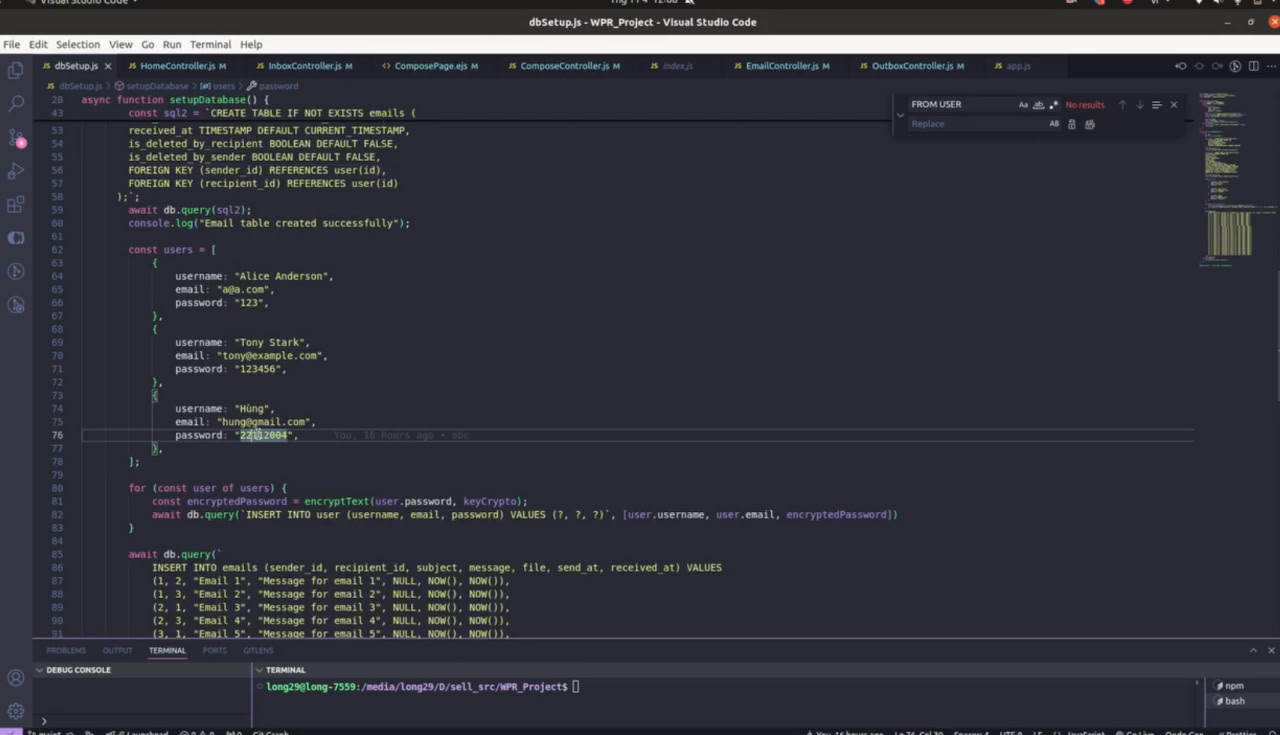The height and width of the screenshot is (735, 1280).
Task: Show the Output panel tab
Action: point(117,651)
